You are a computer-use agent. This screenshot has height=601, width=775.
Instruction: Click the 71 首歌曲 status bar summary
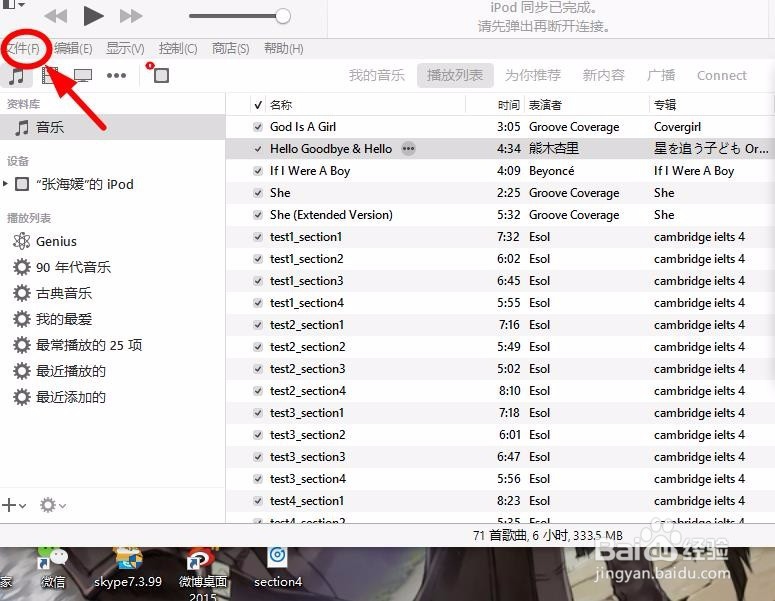pos(548,535)
